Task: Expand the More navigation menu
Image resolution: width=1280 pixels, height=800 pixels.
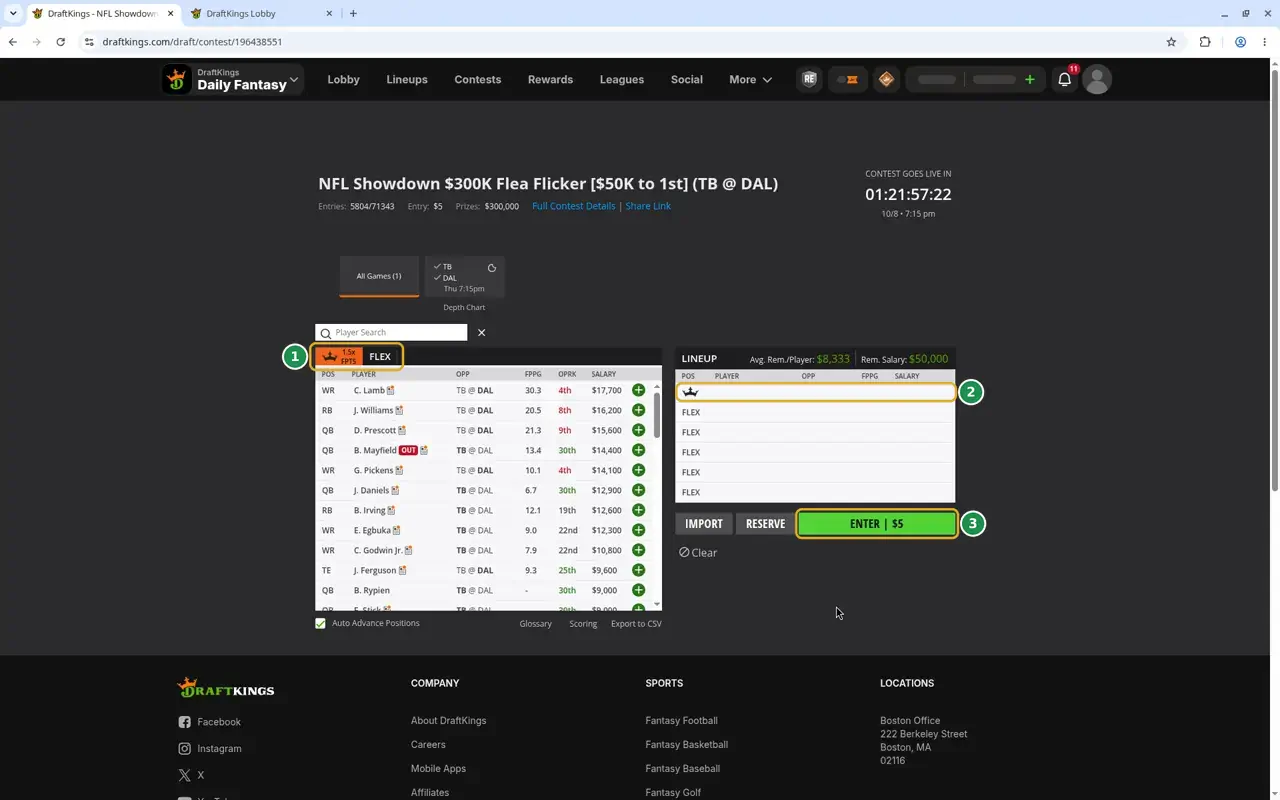Action: [x=750, y=80]
